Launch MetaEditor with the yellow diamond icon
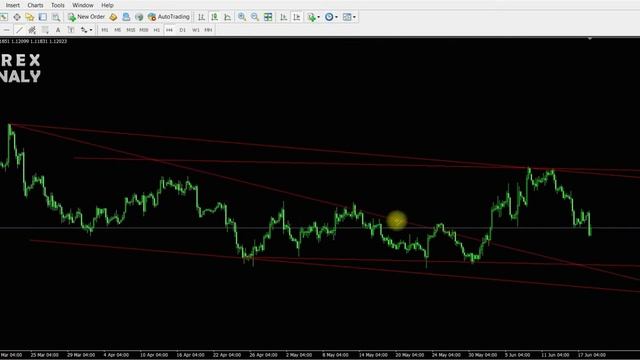 tap(113, 17)
